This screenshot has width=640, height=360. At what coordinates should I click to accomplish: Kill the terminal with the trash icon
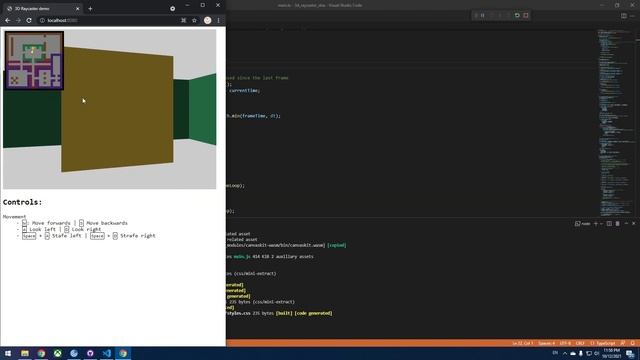[x=618, y=224]
